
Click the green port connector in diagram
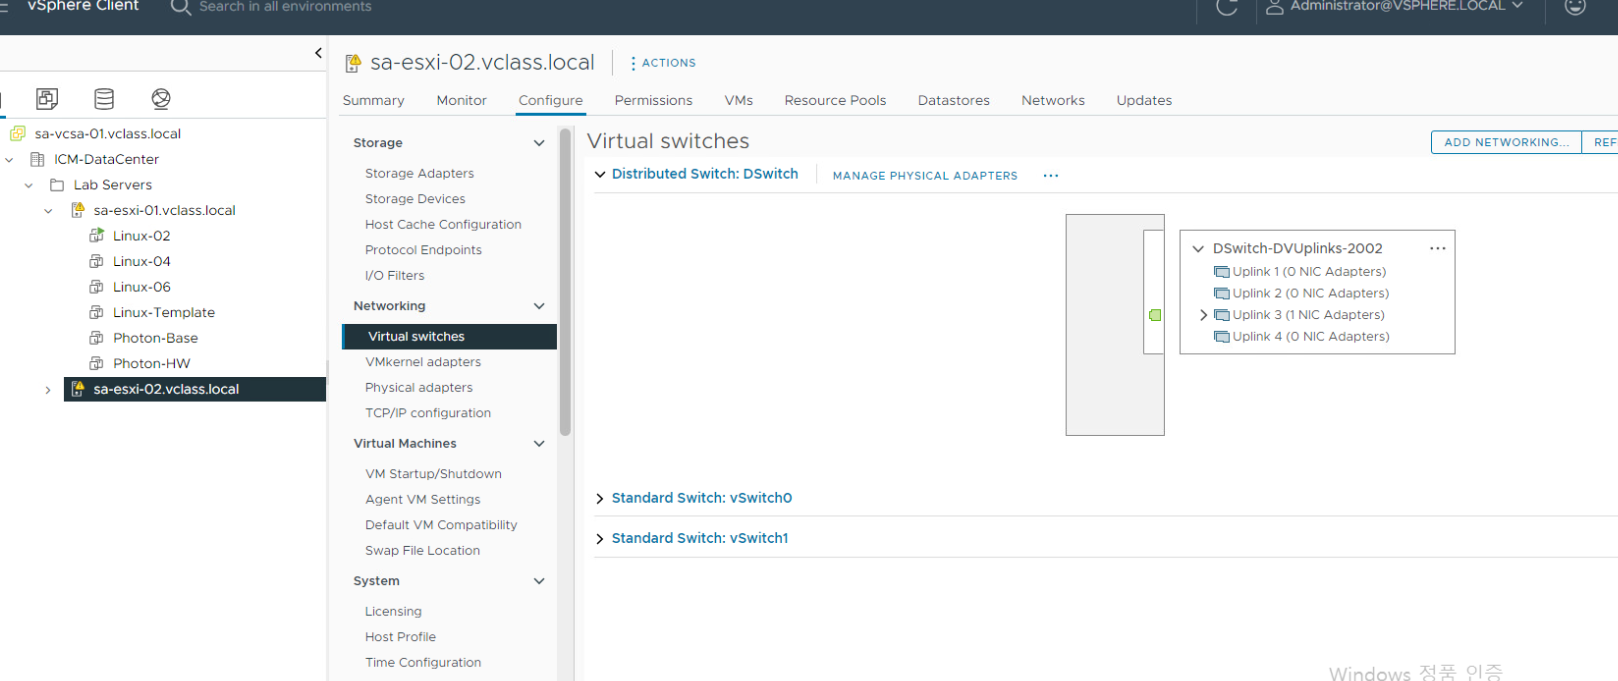(1155, 315)
